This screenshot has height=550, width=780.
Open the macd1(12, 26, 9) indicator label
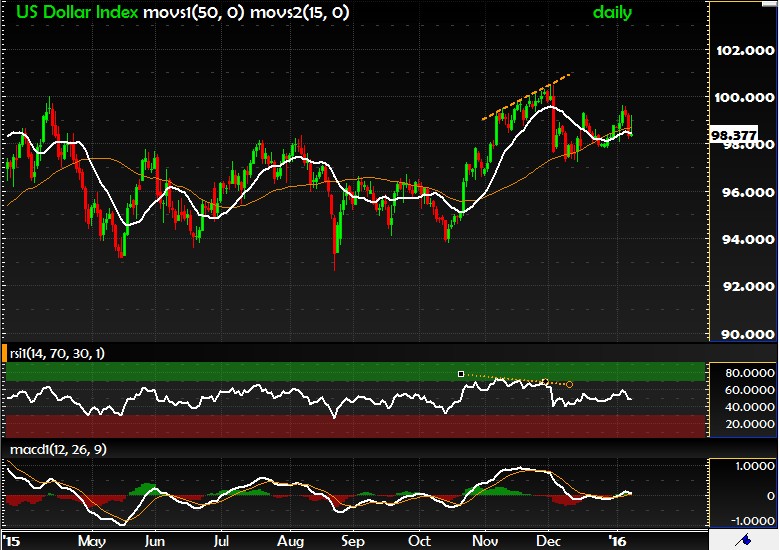[x=58, y=449]
